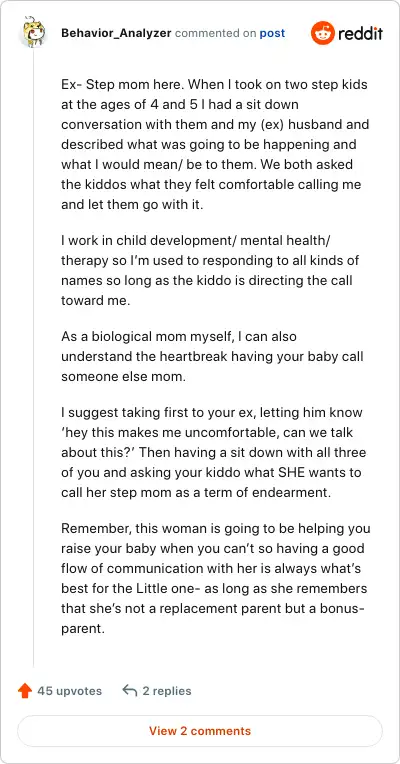Open the "2 replies" link
The width and height of the screenshot is (400, 764).
click(x=167, y=690)
